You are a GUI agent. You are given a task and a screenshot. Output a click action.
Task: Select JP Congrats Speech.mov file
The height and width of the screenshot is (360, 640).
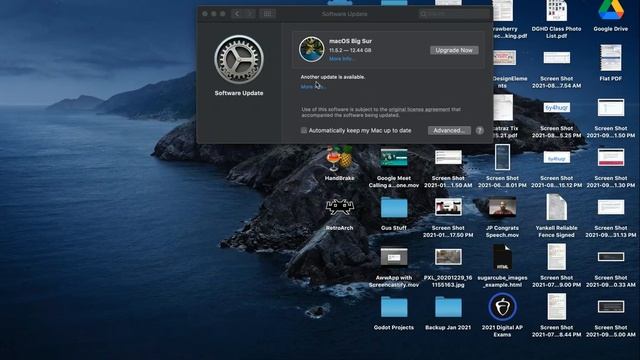(x=502, y=208)
